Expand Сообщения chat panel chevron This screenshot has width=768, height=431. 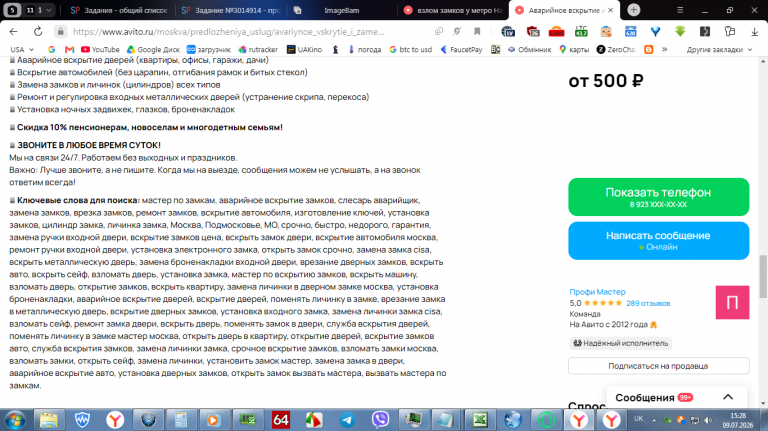coord(728,397)
